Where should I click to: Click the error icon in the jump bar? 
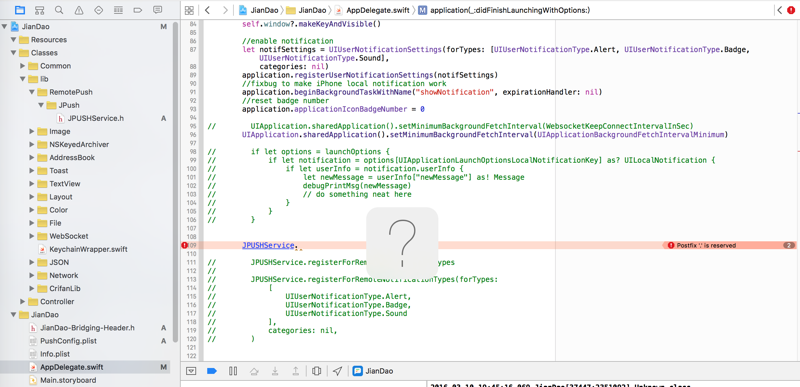click(791, 10)
